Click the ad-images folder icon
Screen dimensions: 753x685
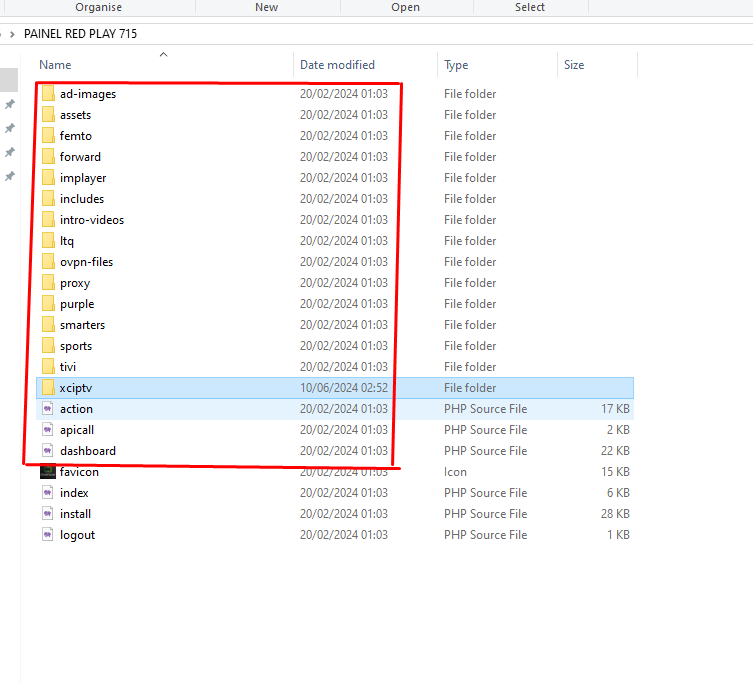[x=47, y=94]
